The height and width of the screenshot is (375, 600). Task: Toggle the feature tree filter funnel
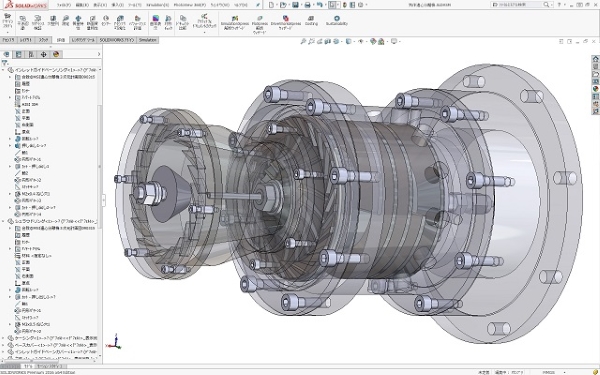[5, 62]
